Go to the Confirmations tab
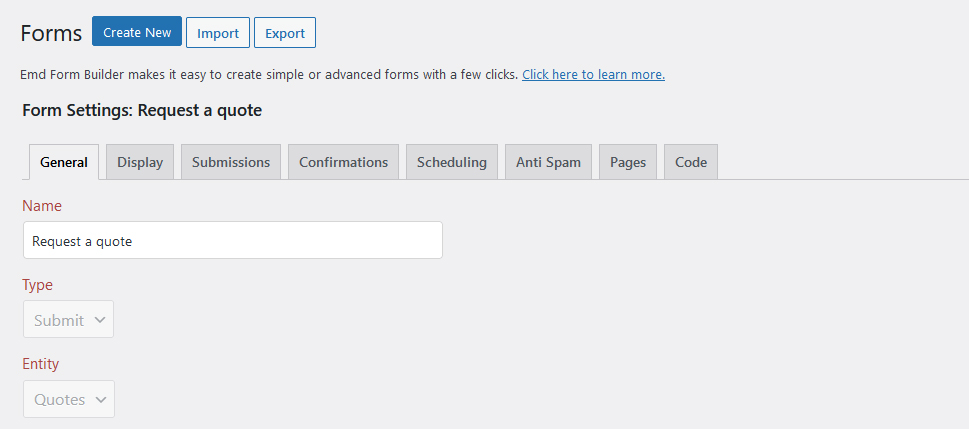 pyautogui.click(x=343, y=162)
